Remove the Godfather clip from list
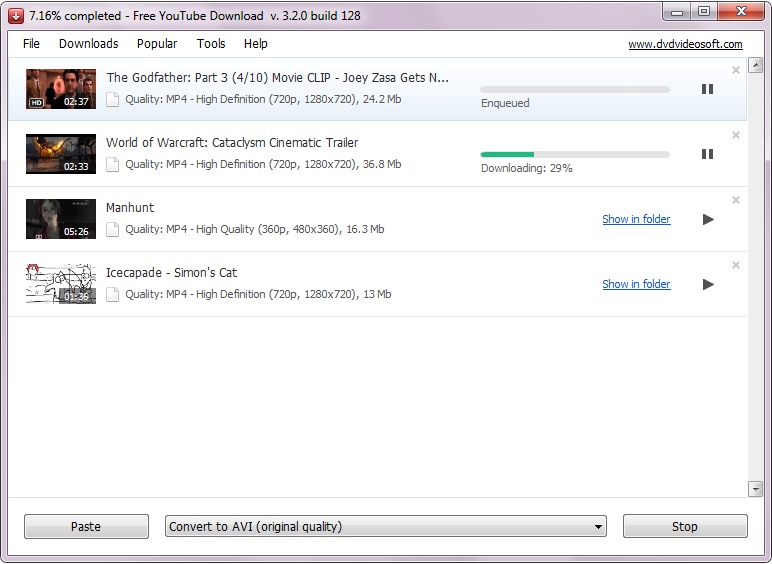Viewport: 772px width, 564px height. (736, 70)
